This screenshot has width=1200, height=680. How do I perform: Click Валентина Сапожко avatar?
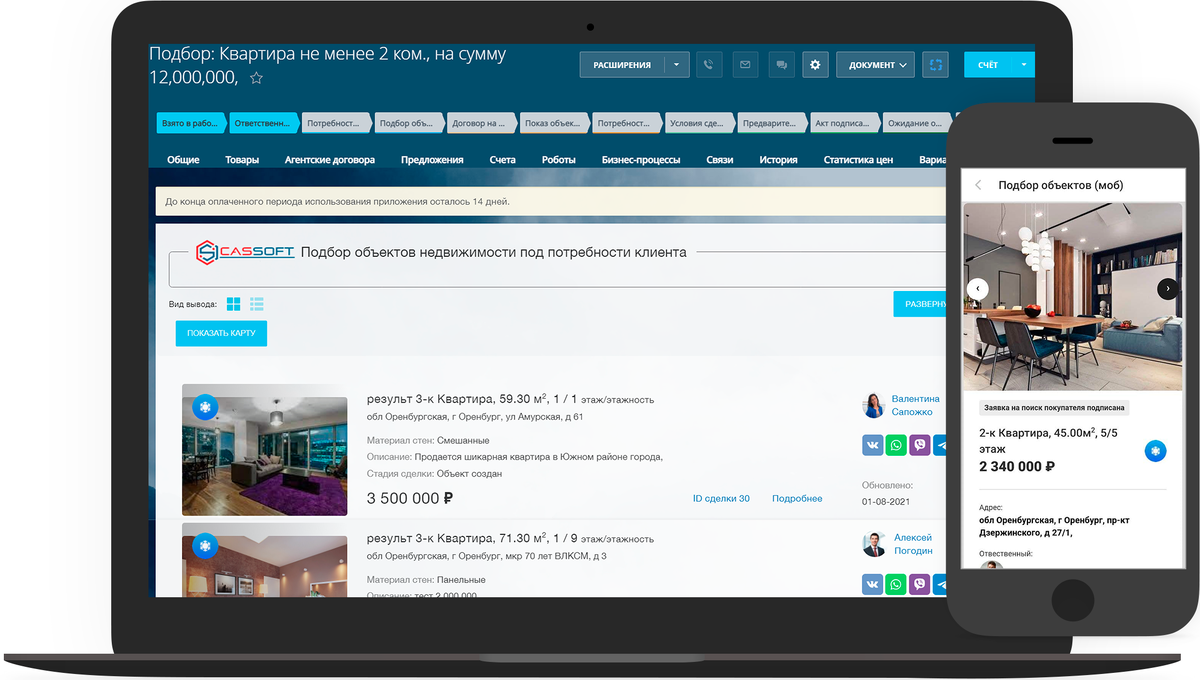[x=873, y=405]
